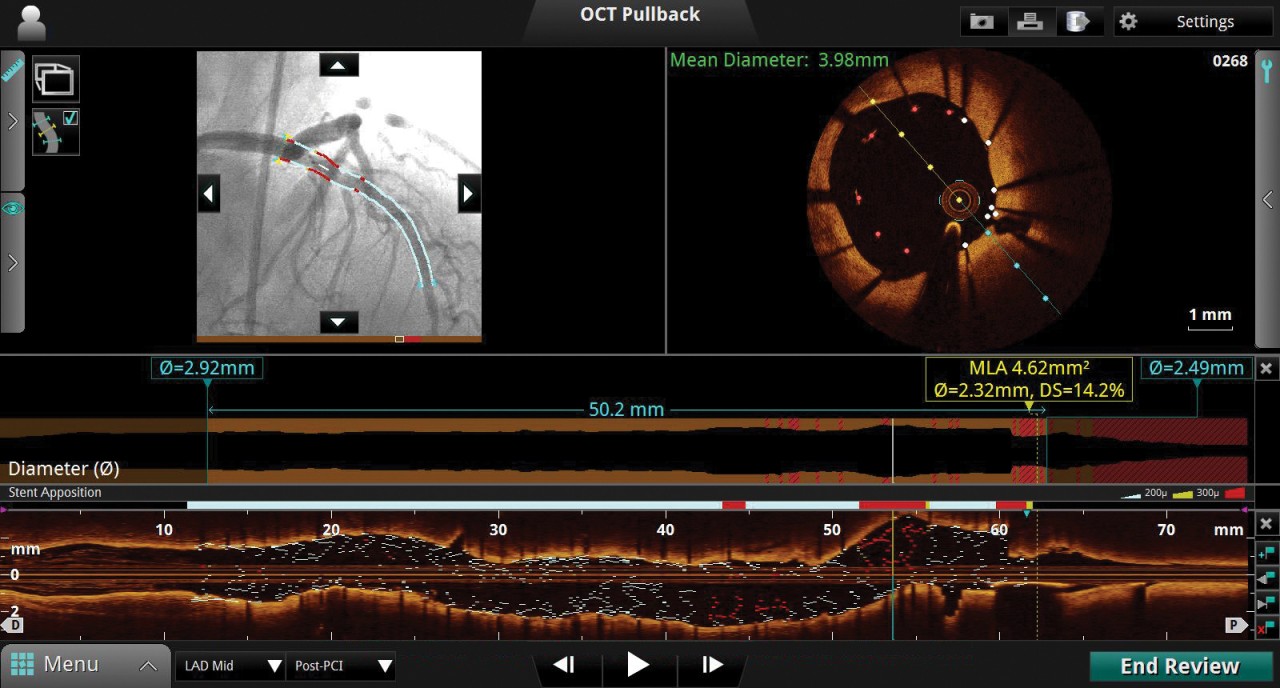
Task: Click the print icon in top bar
Action: tap(1029, 22)
